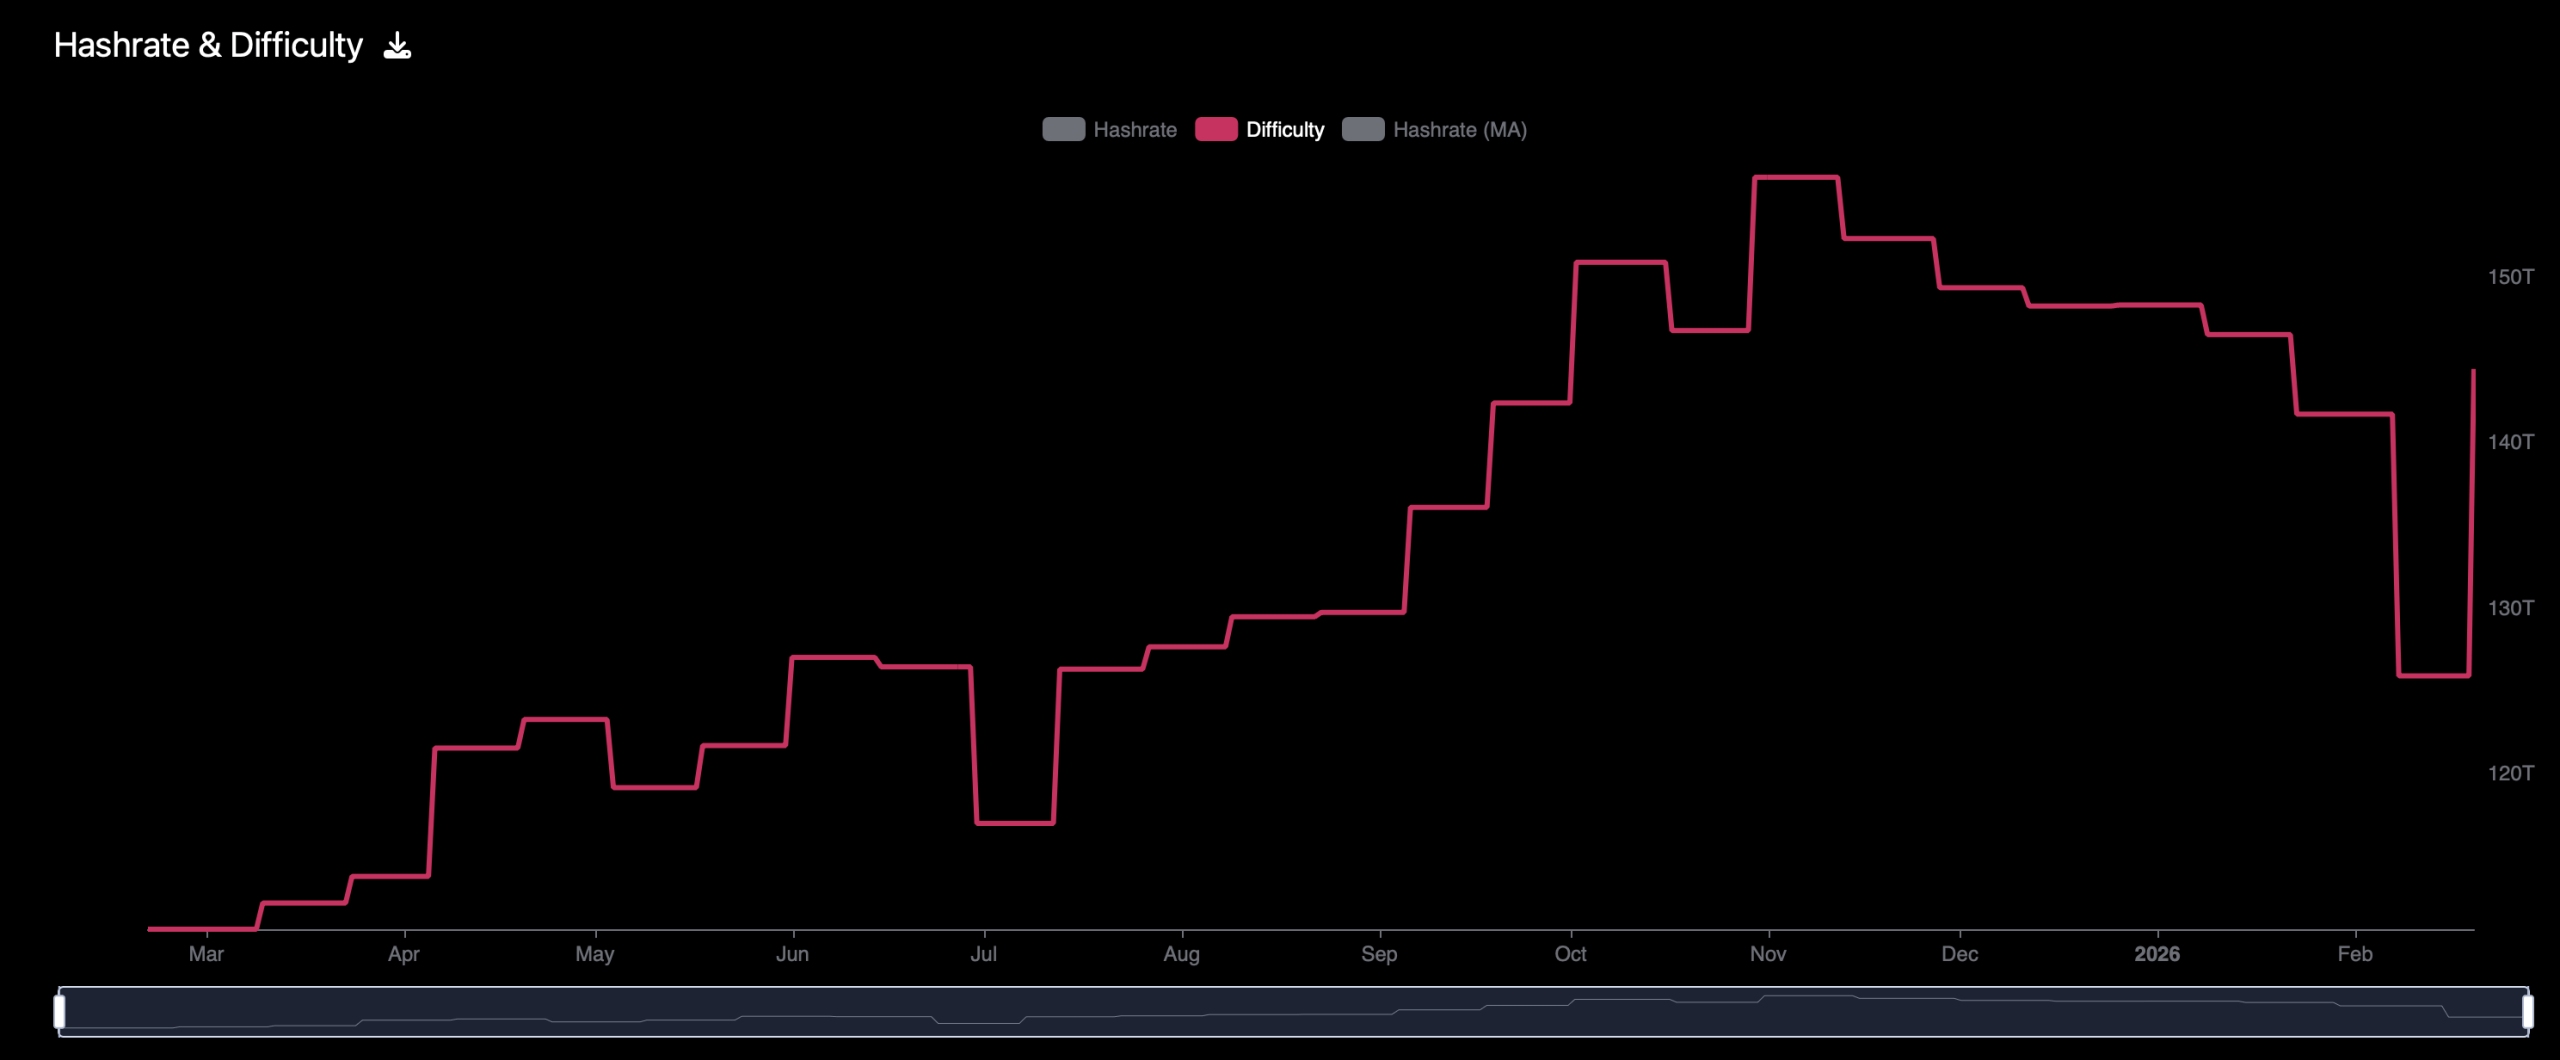Screen dimensions: 2560x1060
Task: Click the gray Hashrate (MA) legend swatch
Action: tap(1362, 130)
